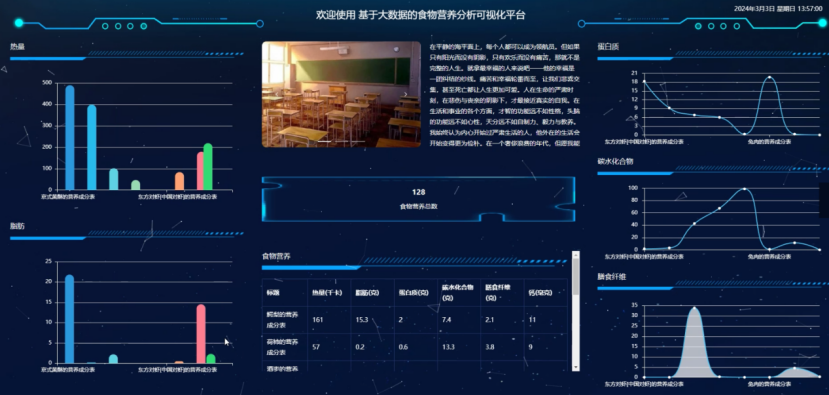Click the '蛋白质' chart panel title

[608, 47]
